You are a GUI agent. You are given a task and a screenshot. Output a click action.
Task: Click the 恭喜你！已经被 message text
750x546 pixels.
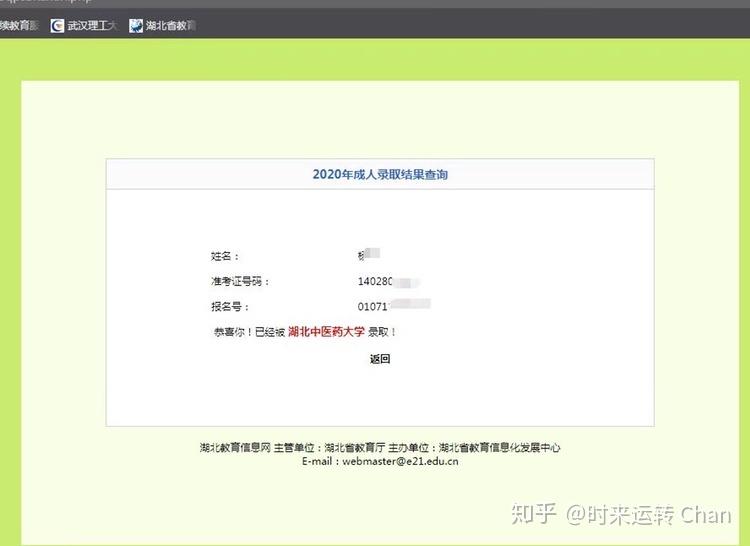[x=249, y=332]
